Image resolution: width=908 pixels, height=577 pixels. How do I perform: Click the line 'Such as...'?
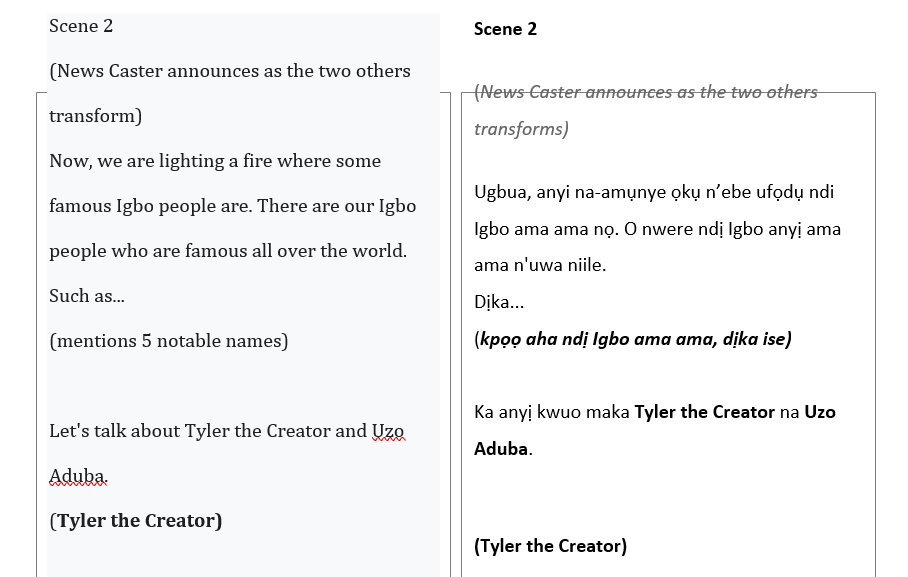[87, 296]
